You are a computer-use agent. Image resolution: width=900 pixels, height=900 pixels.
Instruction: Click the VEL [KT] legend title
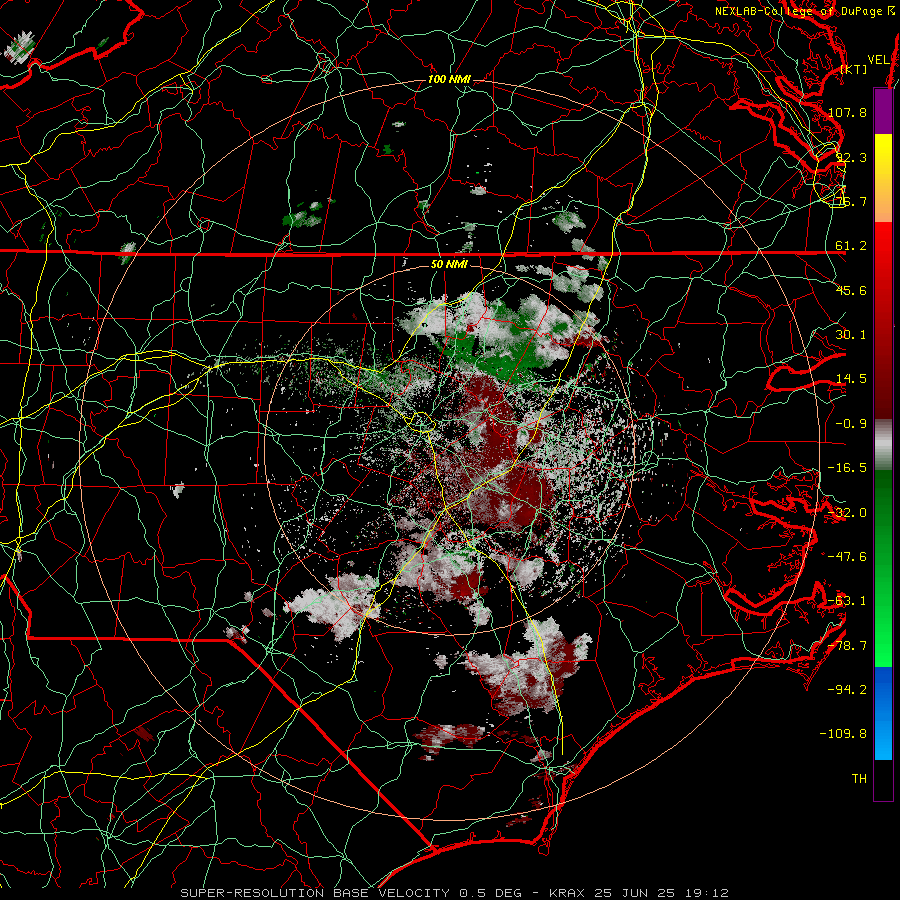click(x=864, y=64)
